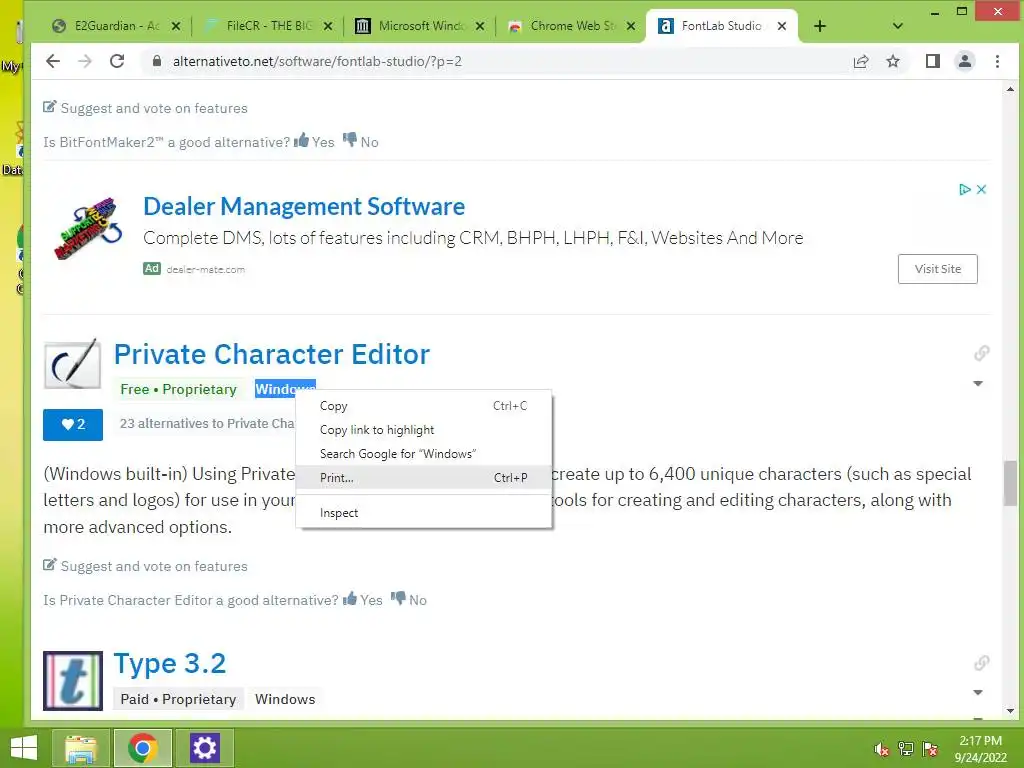Reload the current page
This screenshot has width=1024, height=768.
(x=117, y=61)
